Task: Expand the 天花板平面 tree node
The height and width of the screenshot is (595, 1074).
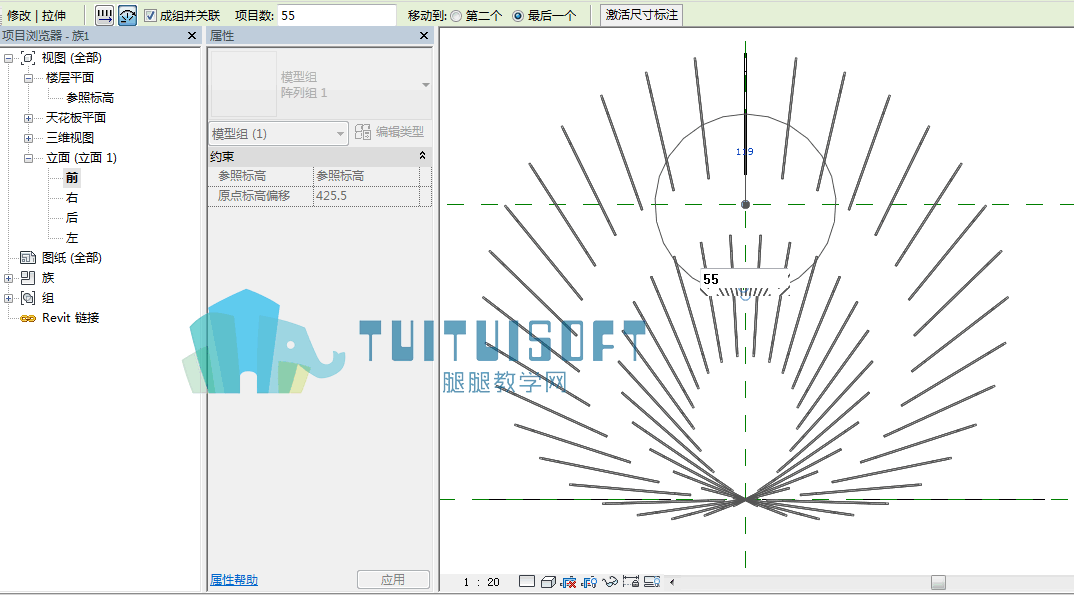Action: tap(29, 118)
